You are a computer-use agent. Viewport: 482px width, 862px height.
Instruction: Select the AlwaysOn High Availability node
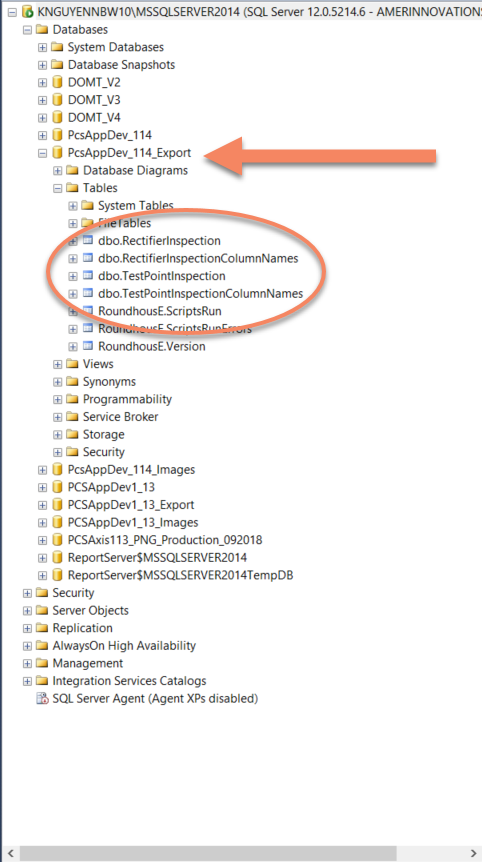pyautogui.click(x=124, y=645)
